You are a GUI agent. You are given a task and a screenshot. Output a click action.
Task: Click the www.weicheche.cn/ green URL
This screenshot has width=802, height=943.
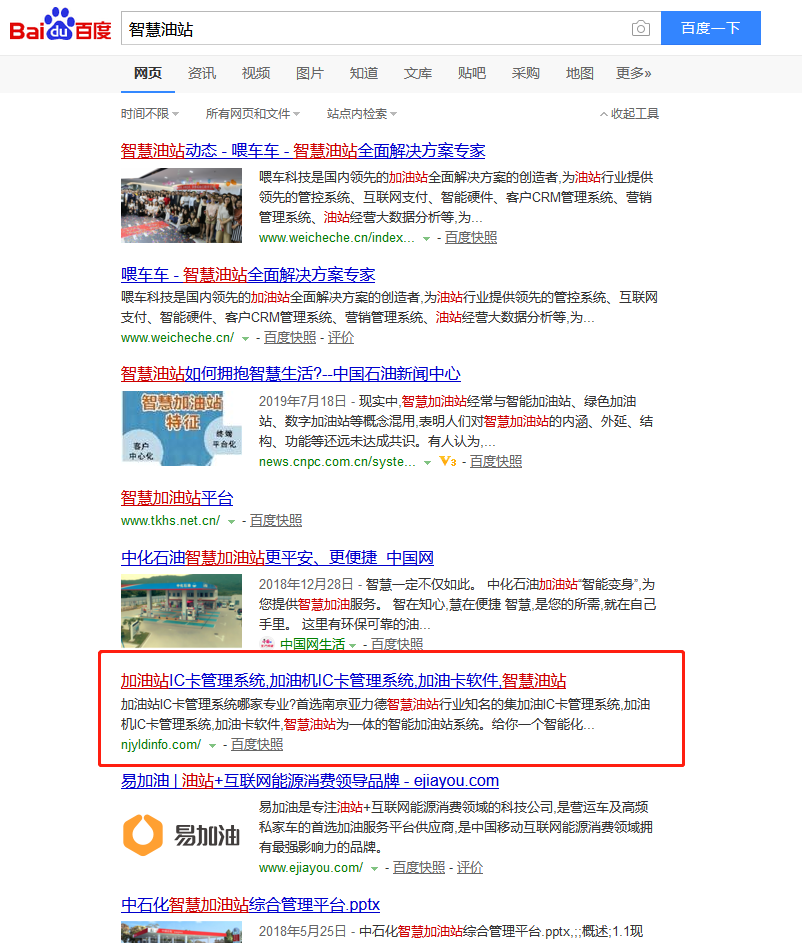coord(177,337)
